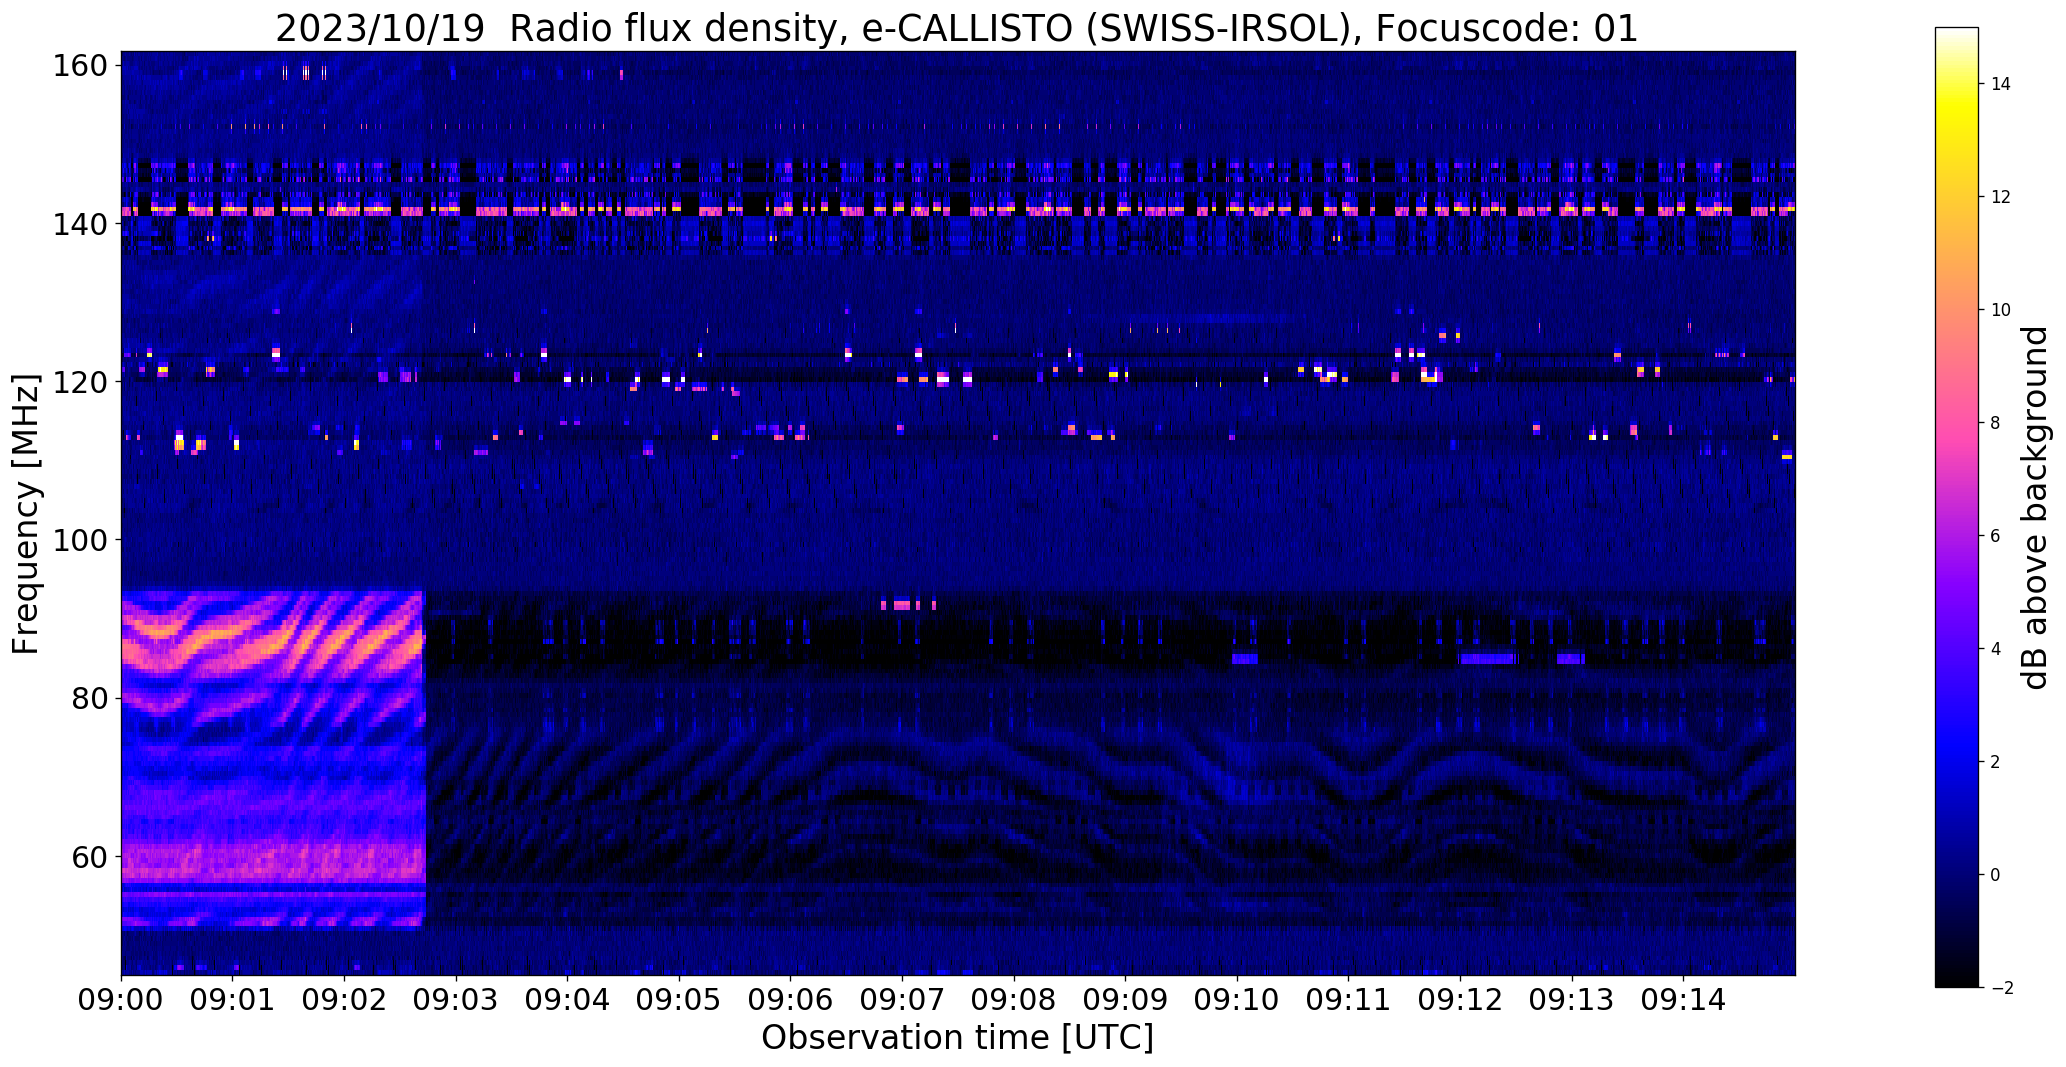Click the colorbar tick label 8
The height and width of the screenshot is (1067, 2066).
pyautogui.click(x=1996, y=423)
